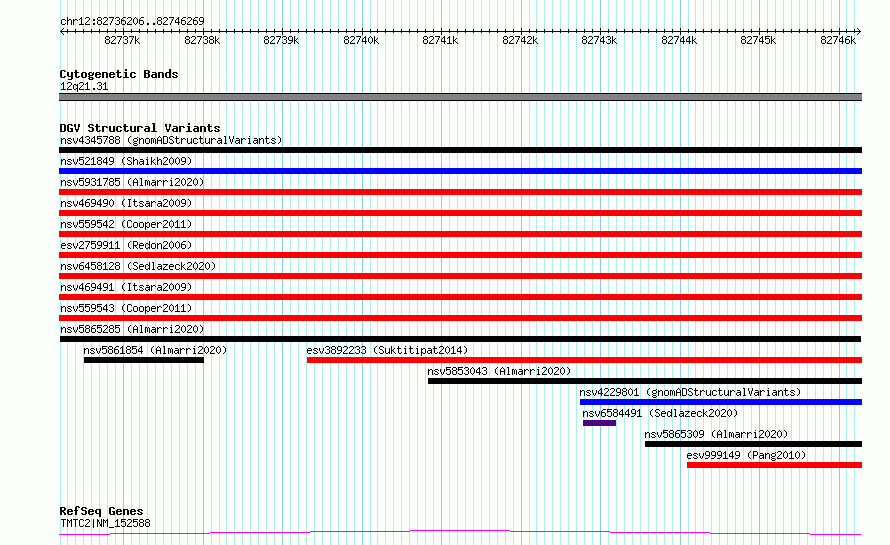
Task: Open esv999149 (Pang2010) label
Action: coord(746,455)
